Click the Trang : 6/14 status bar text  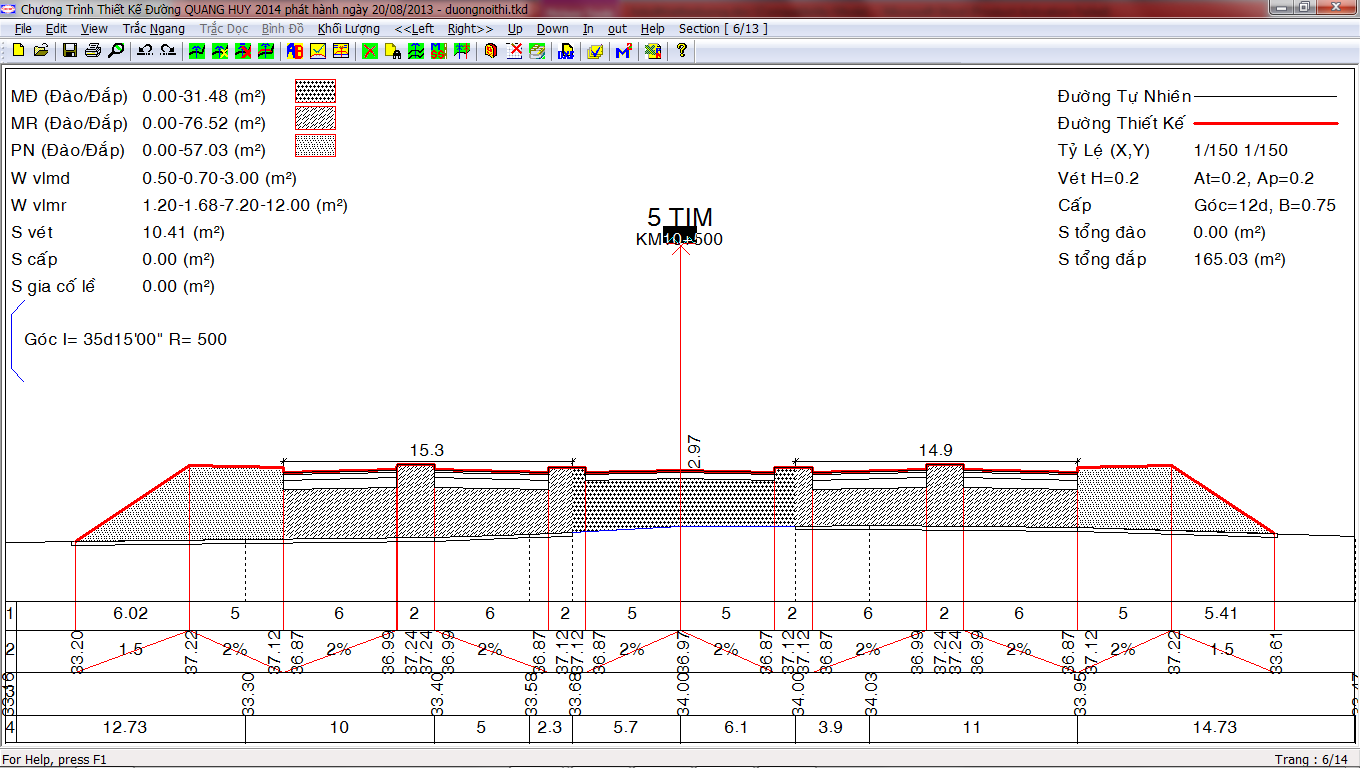click(x=1311, y=760)
